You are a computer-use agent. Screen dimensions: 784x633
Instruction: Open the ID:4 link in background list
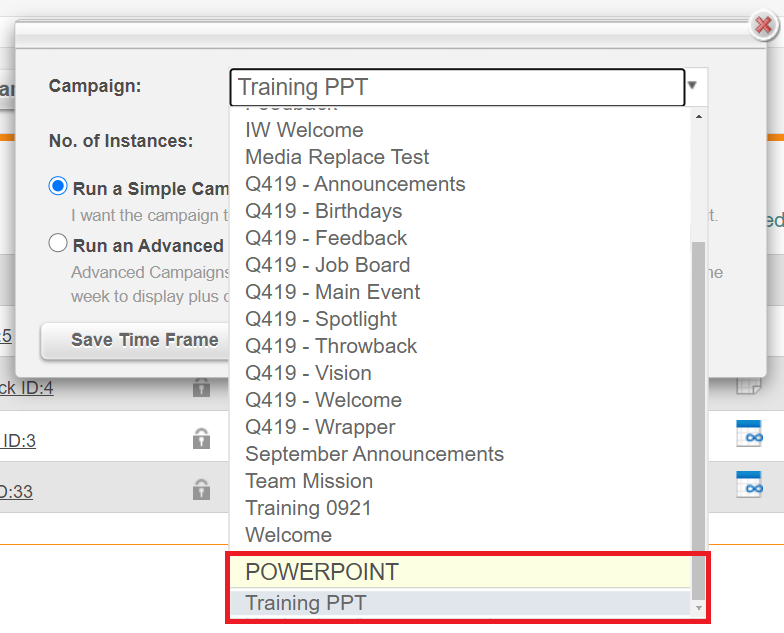click(x=26, y=388)
